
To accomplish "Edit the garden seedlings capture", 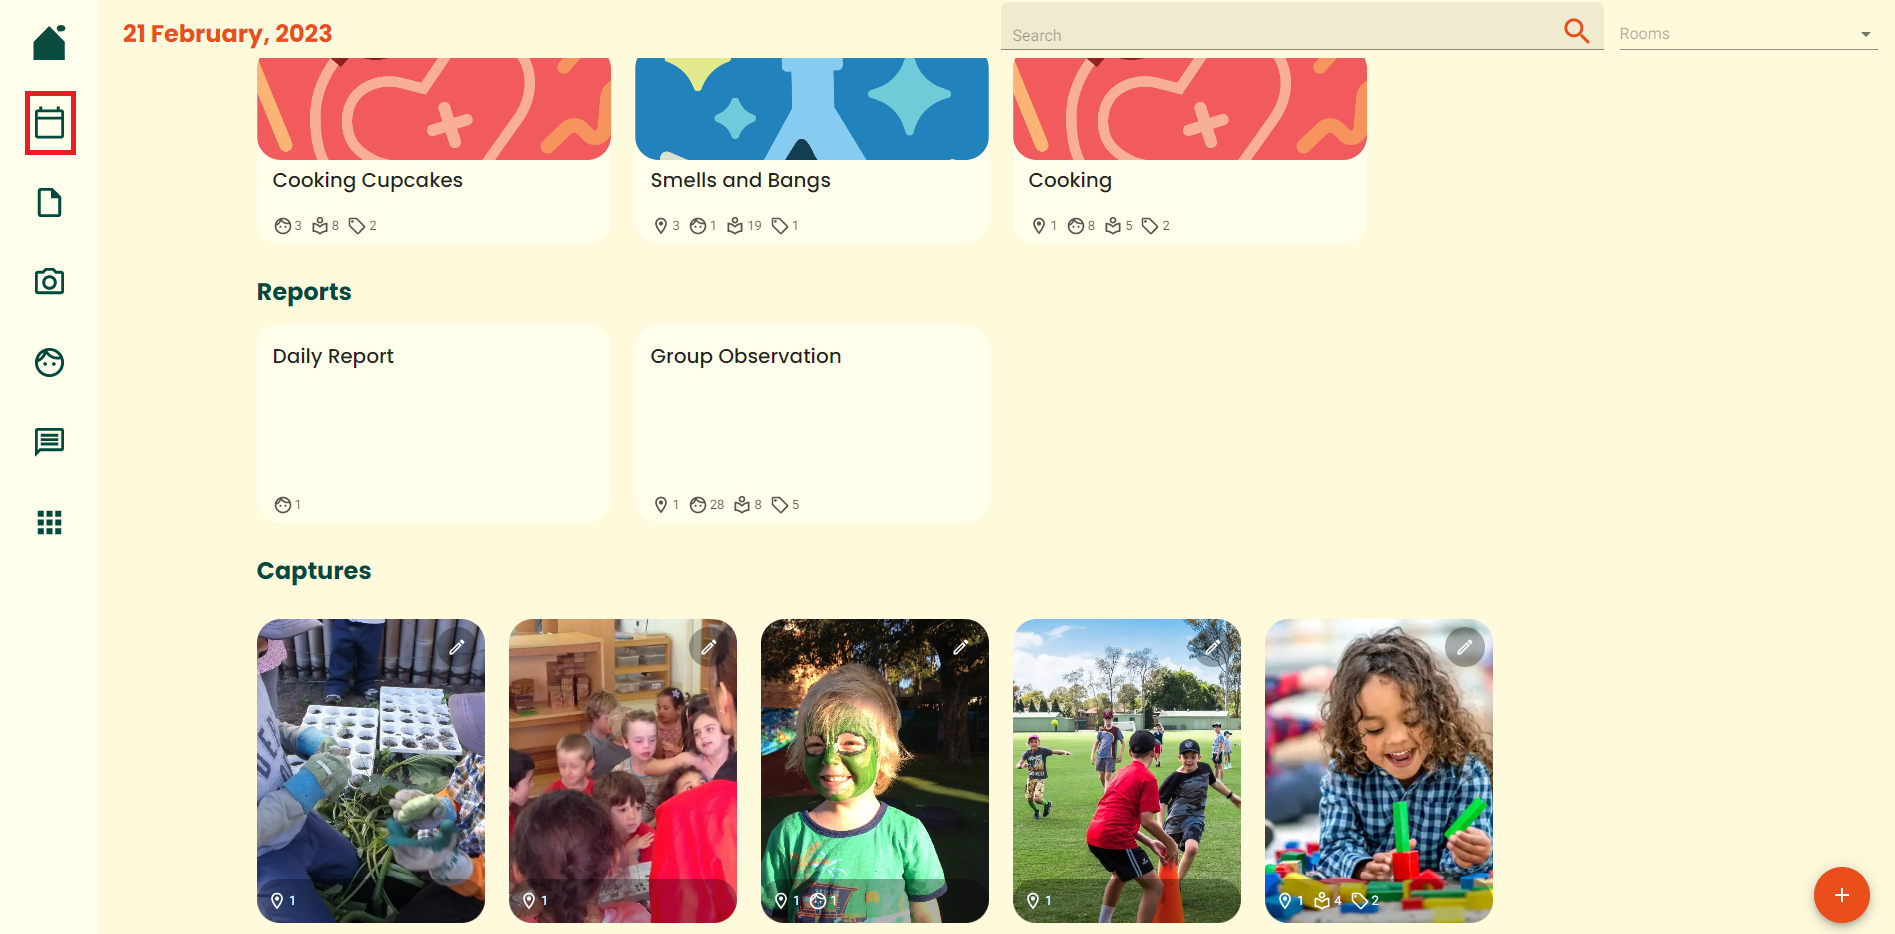I will [x=456, y=648].
